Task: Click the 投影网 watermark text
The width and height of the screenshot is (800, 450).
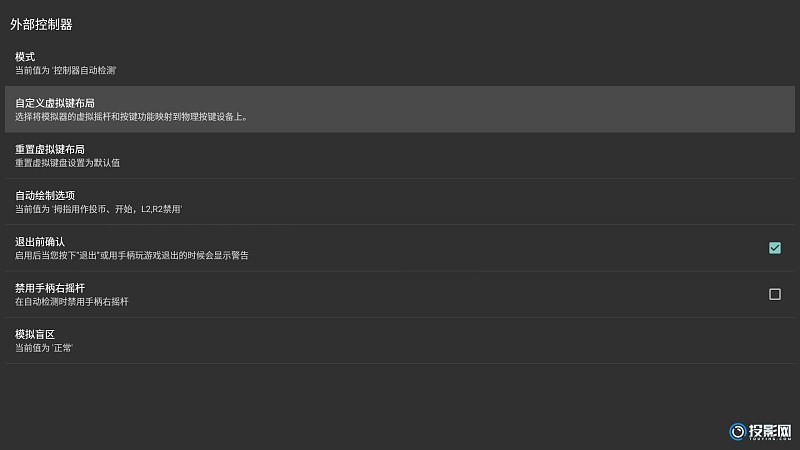Action: pyautogui.click(x=771, y=430)
